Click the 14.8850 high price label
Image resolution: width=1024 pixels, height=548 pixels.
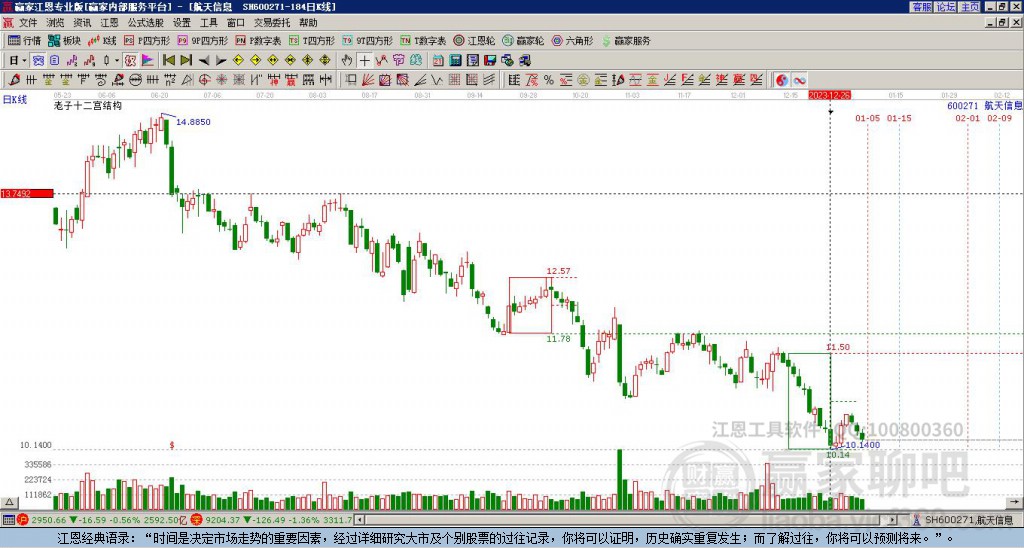click(x=193, y=122)
